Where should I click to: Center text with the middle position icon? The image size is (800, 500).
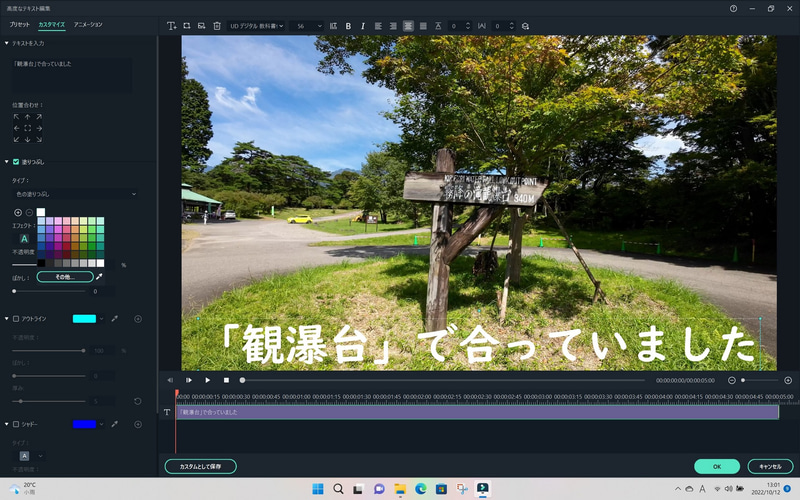click(28, 128)
